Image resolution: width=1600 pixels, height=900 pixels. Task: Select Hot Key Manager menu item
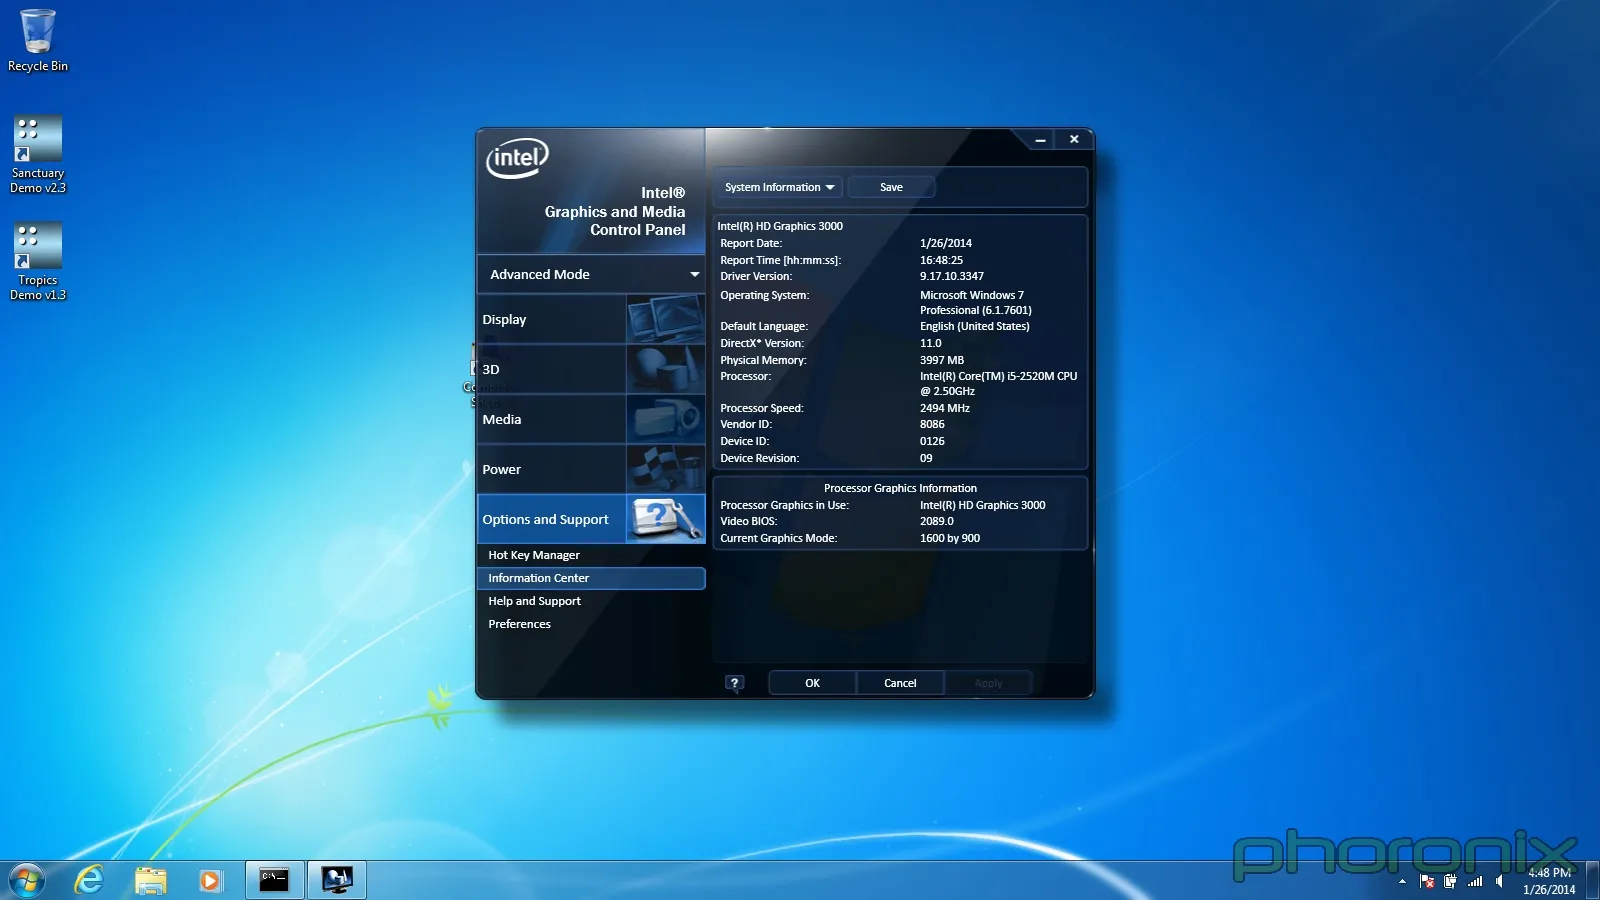tap(534, 555)
